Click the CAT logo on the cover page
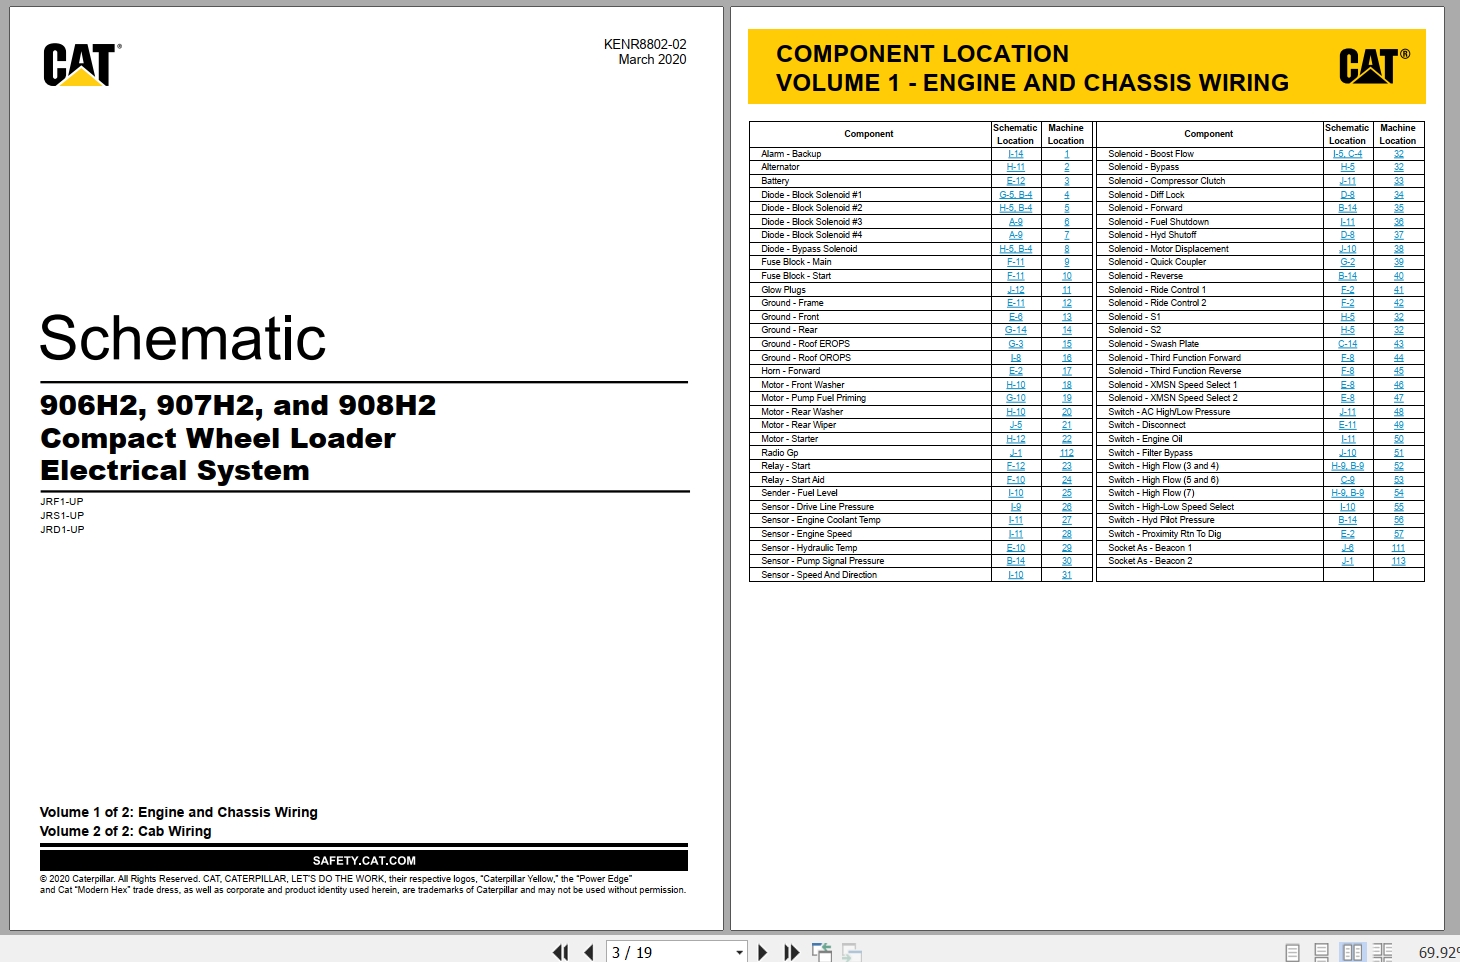The height and width of the screenshot is (962, 1460). click(81, 65)
